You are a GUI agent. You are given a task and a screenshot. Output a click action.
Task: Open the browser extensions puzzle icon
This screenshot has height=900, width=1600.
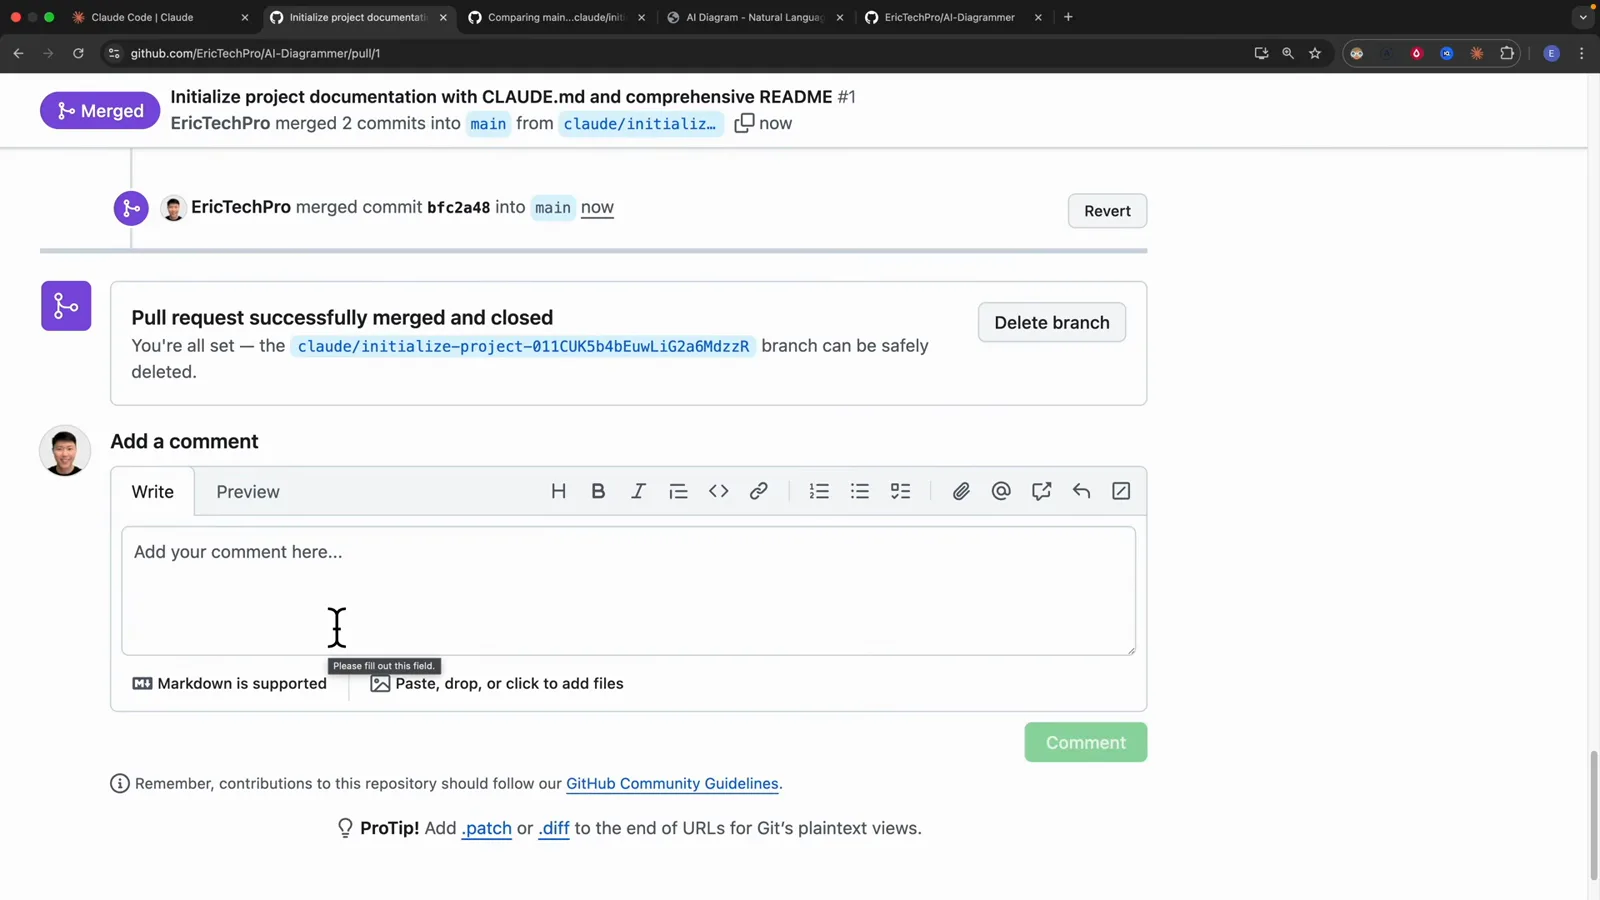1507,53
